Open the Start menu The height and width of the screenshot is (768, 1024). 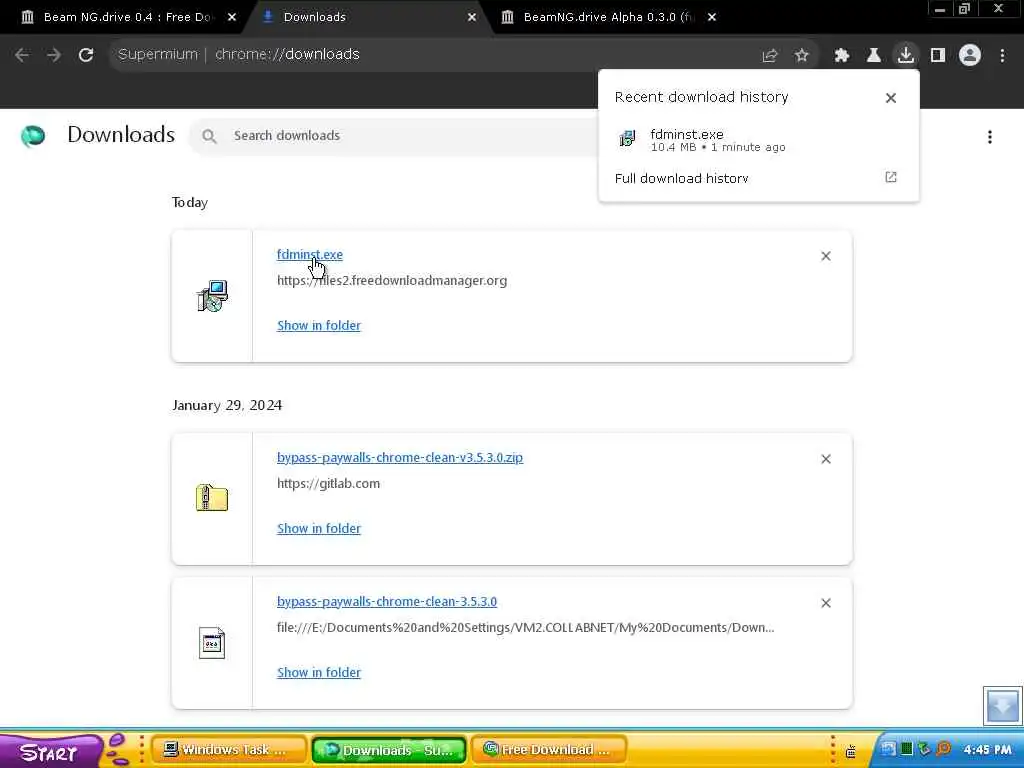[x=49, y=752]
